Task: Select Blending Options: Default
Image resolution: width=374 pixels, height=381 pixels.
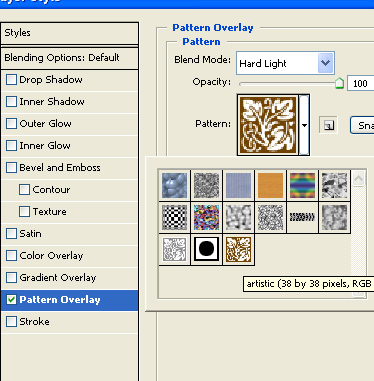Action: point(70,58)
